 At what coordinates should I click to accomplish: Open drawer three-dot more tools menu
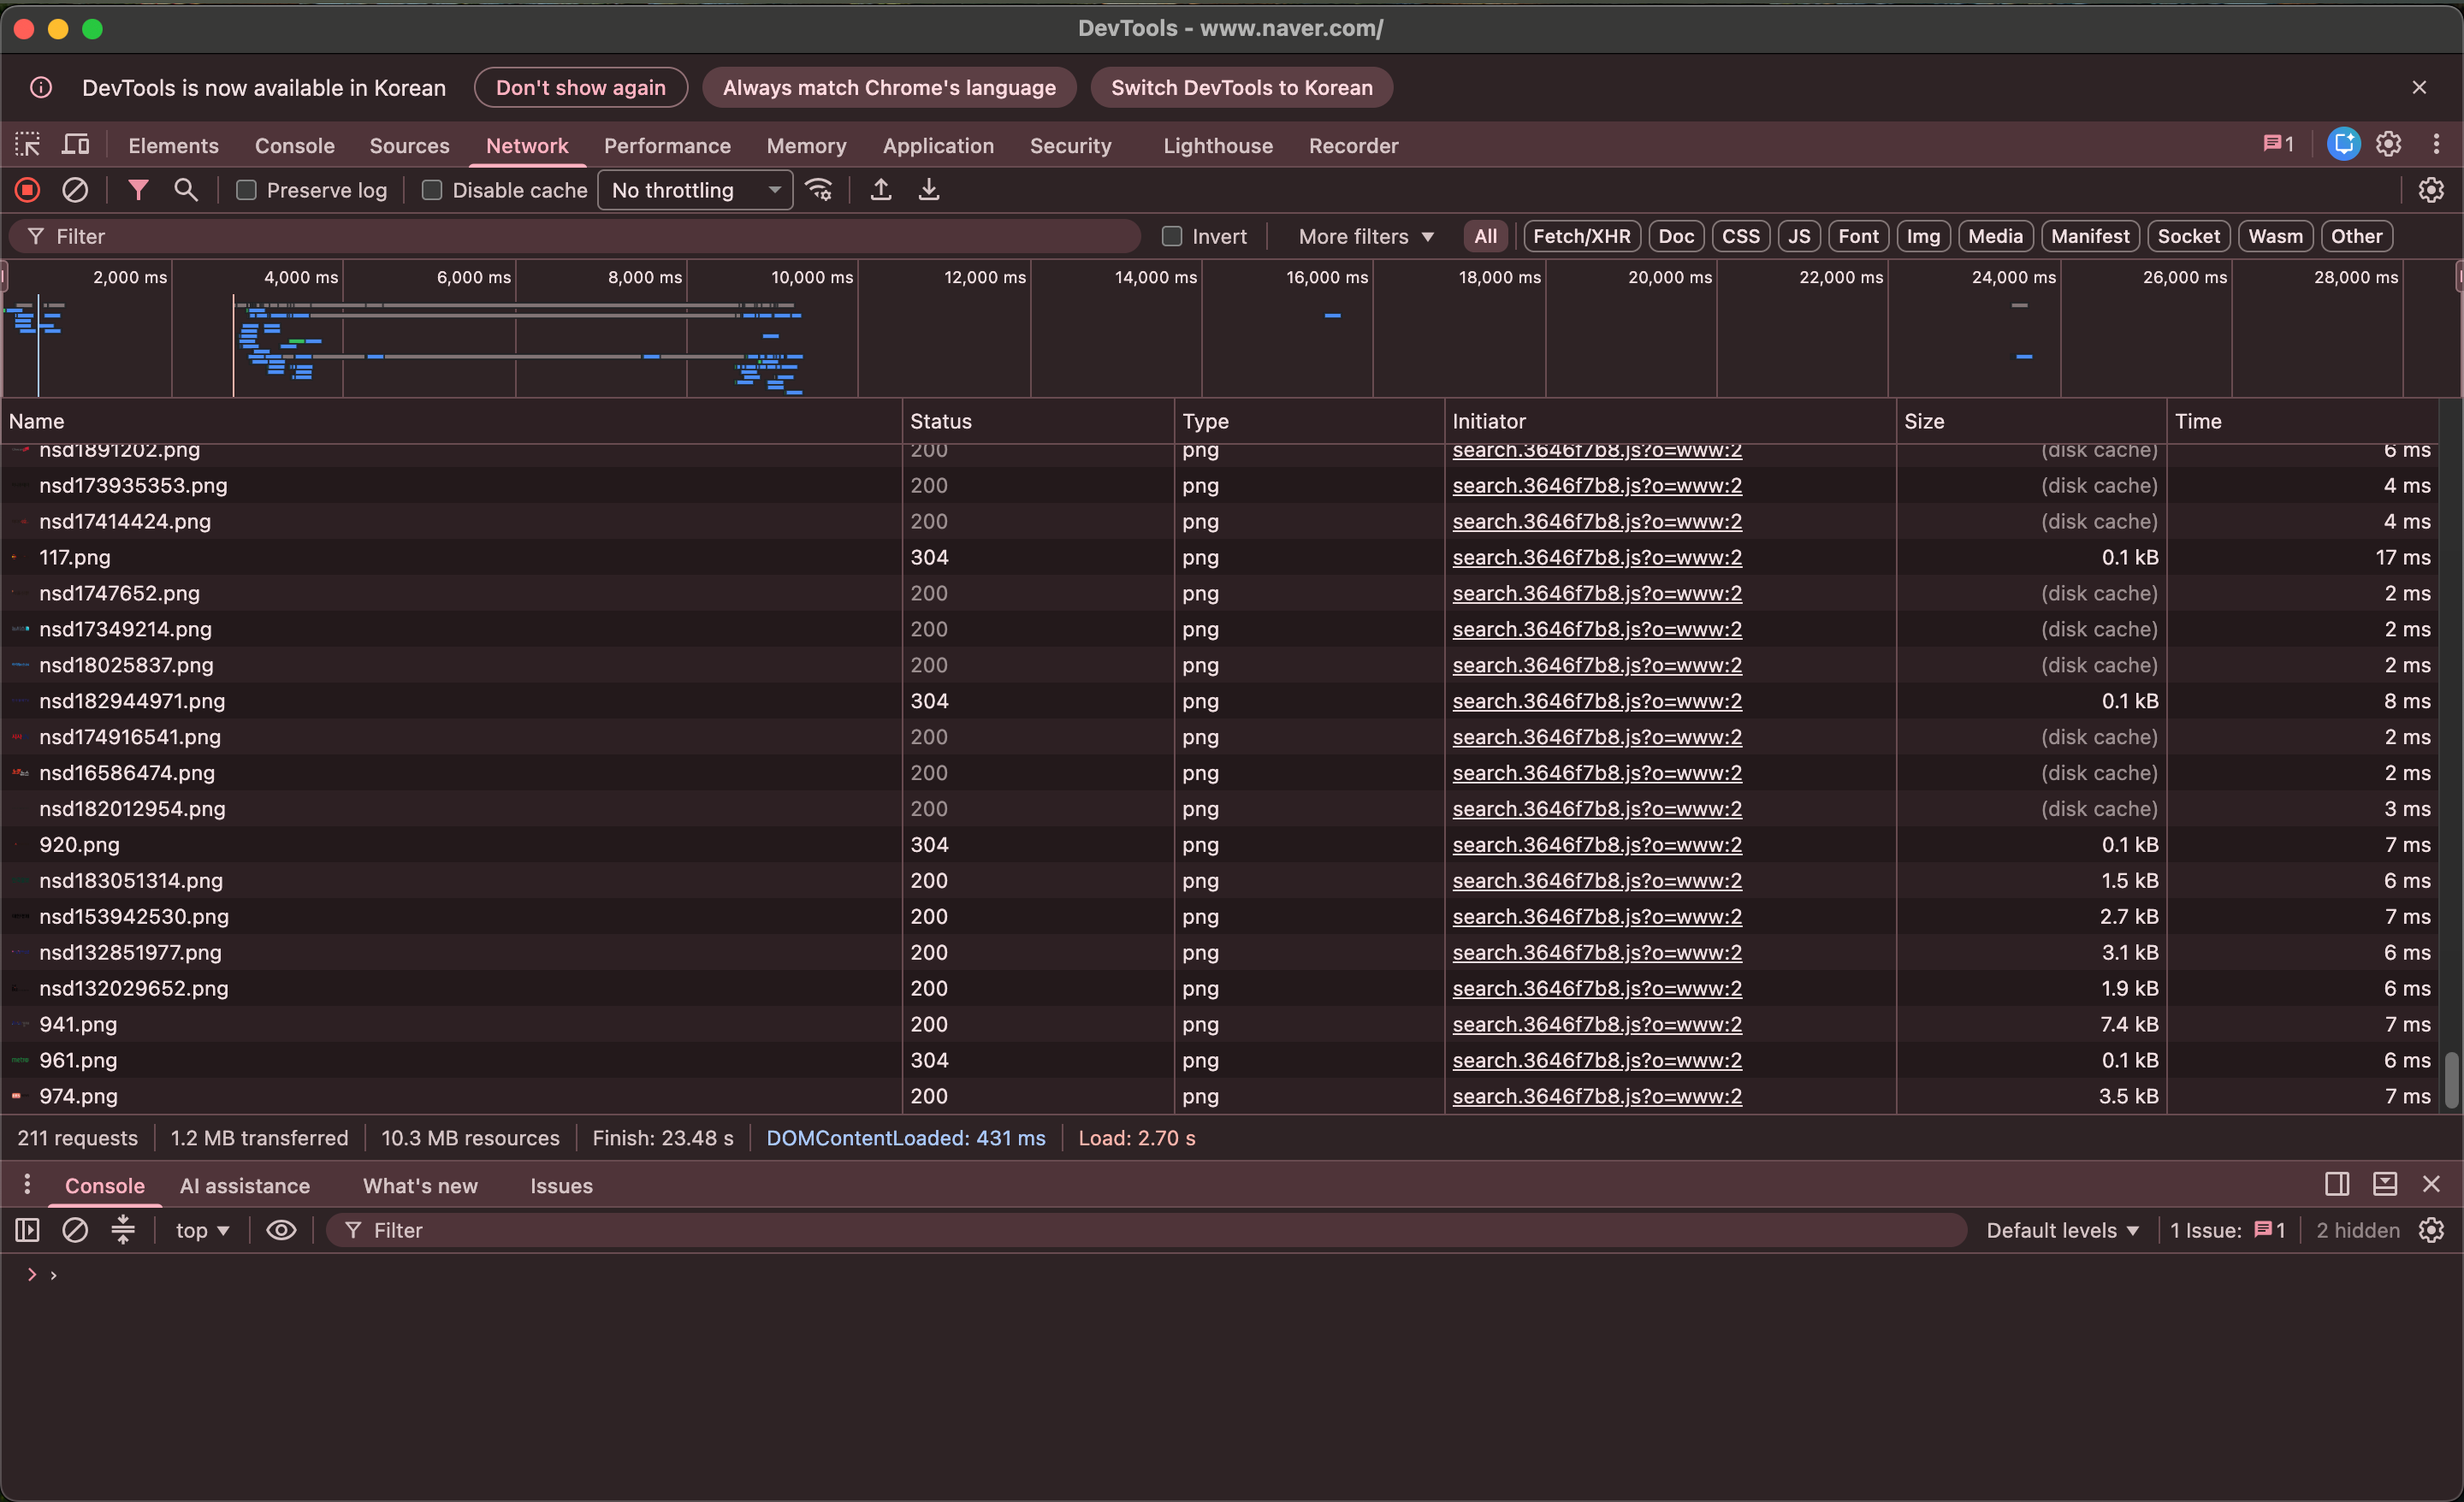click(x=27, y=1185)
